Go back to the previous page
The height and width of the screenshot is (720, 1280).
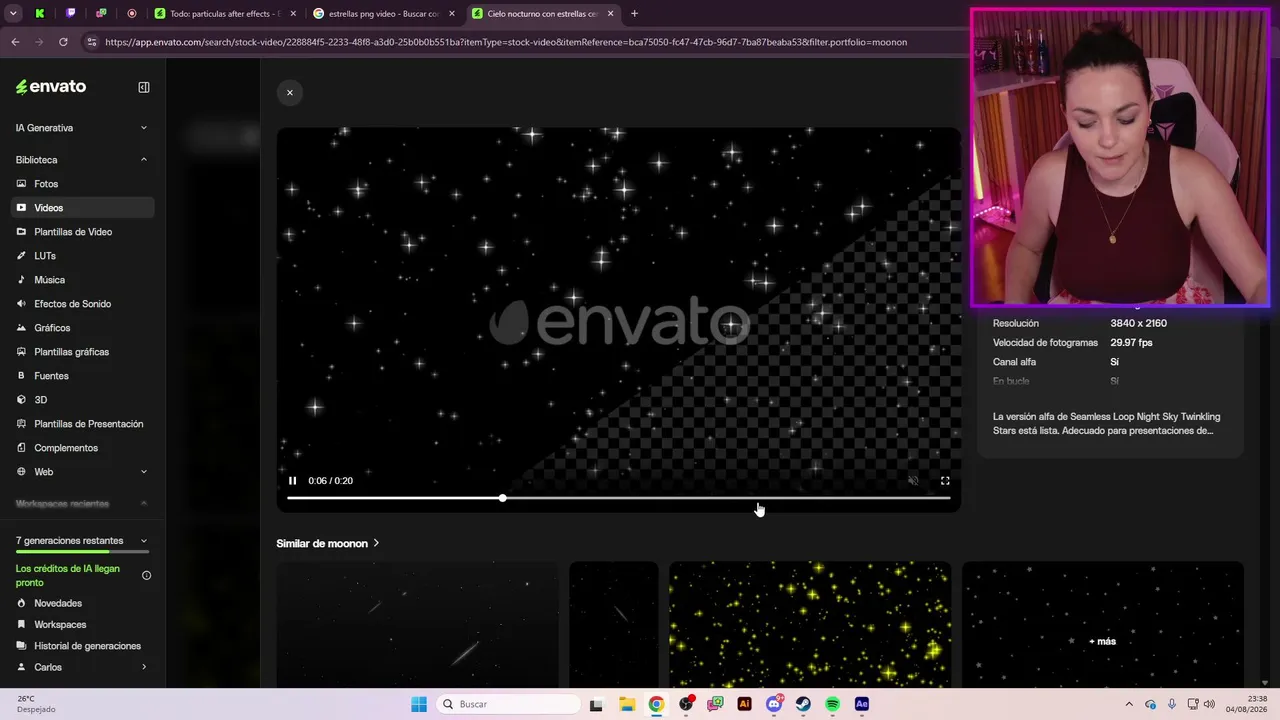[15, 42]
